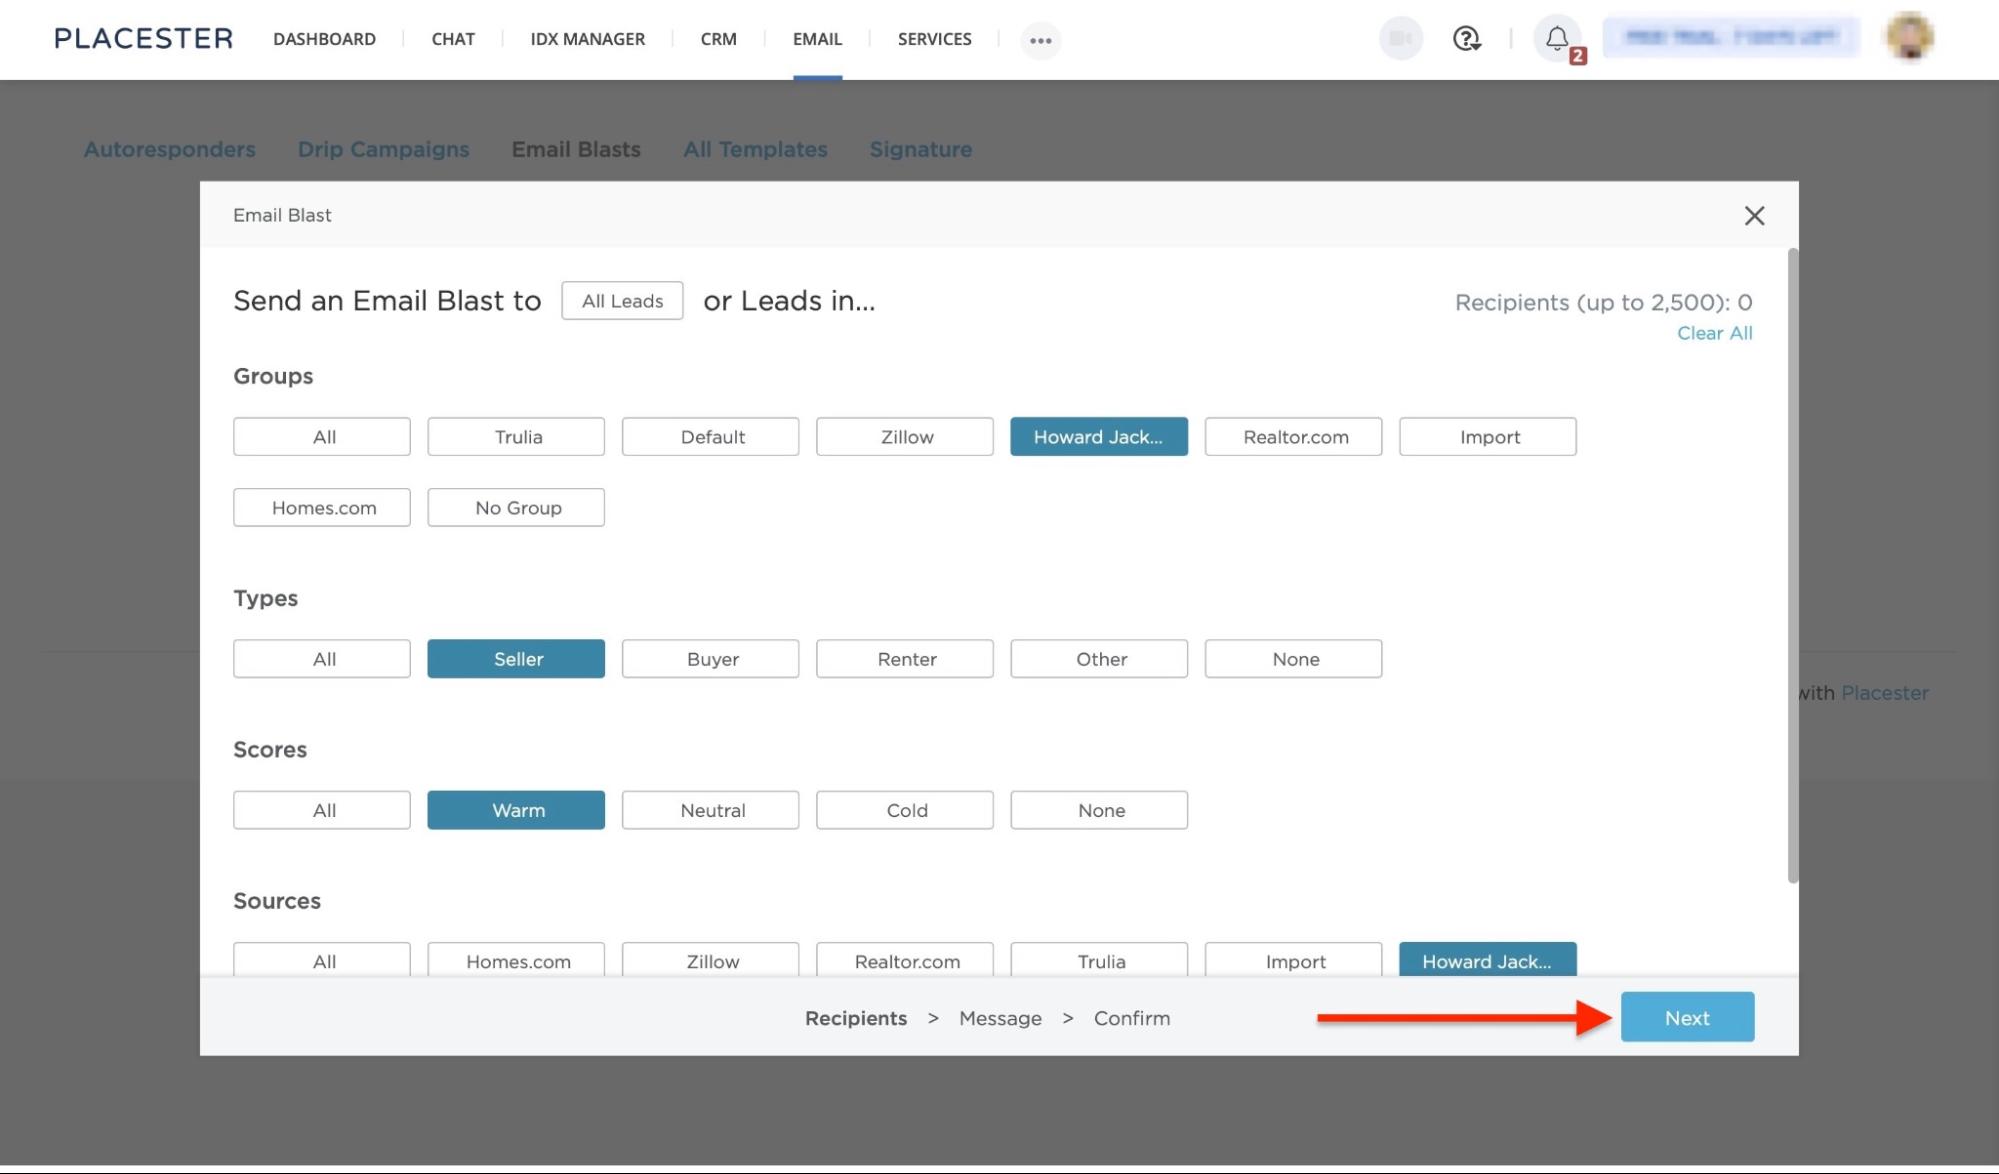The height and width of the screenshot is (1174, 1999).
Task: Toggle off the Warm score filter
Action: point(515,810)
